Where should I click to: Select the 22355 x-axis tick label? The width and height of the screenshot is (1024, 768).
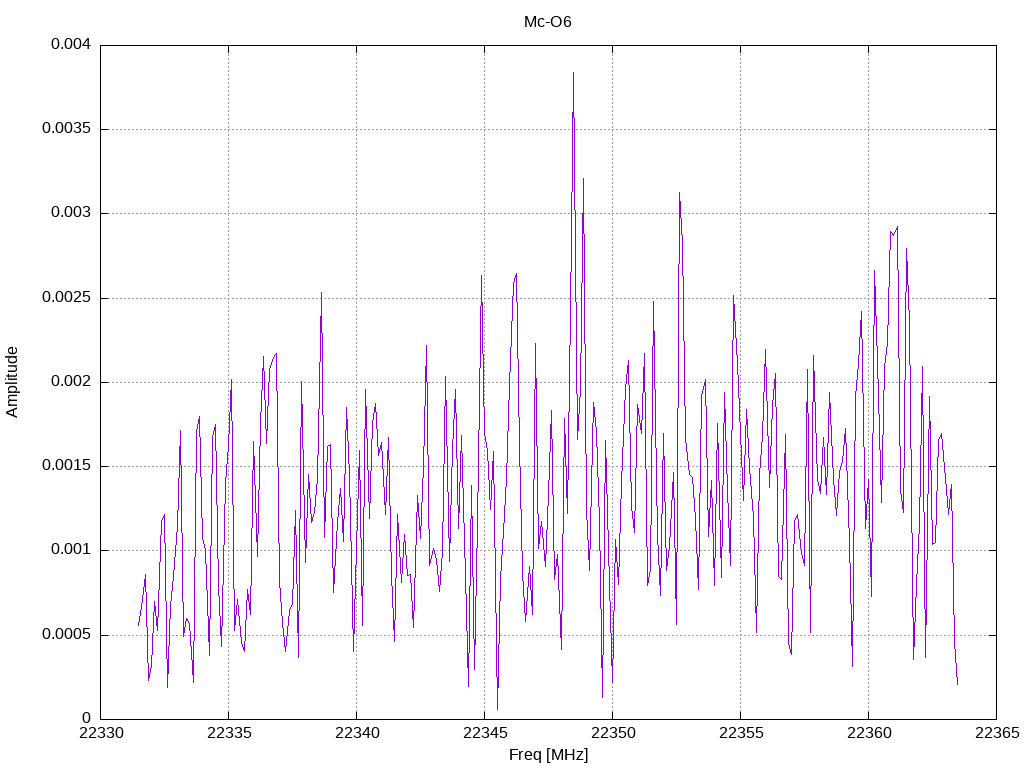click(741, 733)
